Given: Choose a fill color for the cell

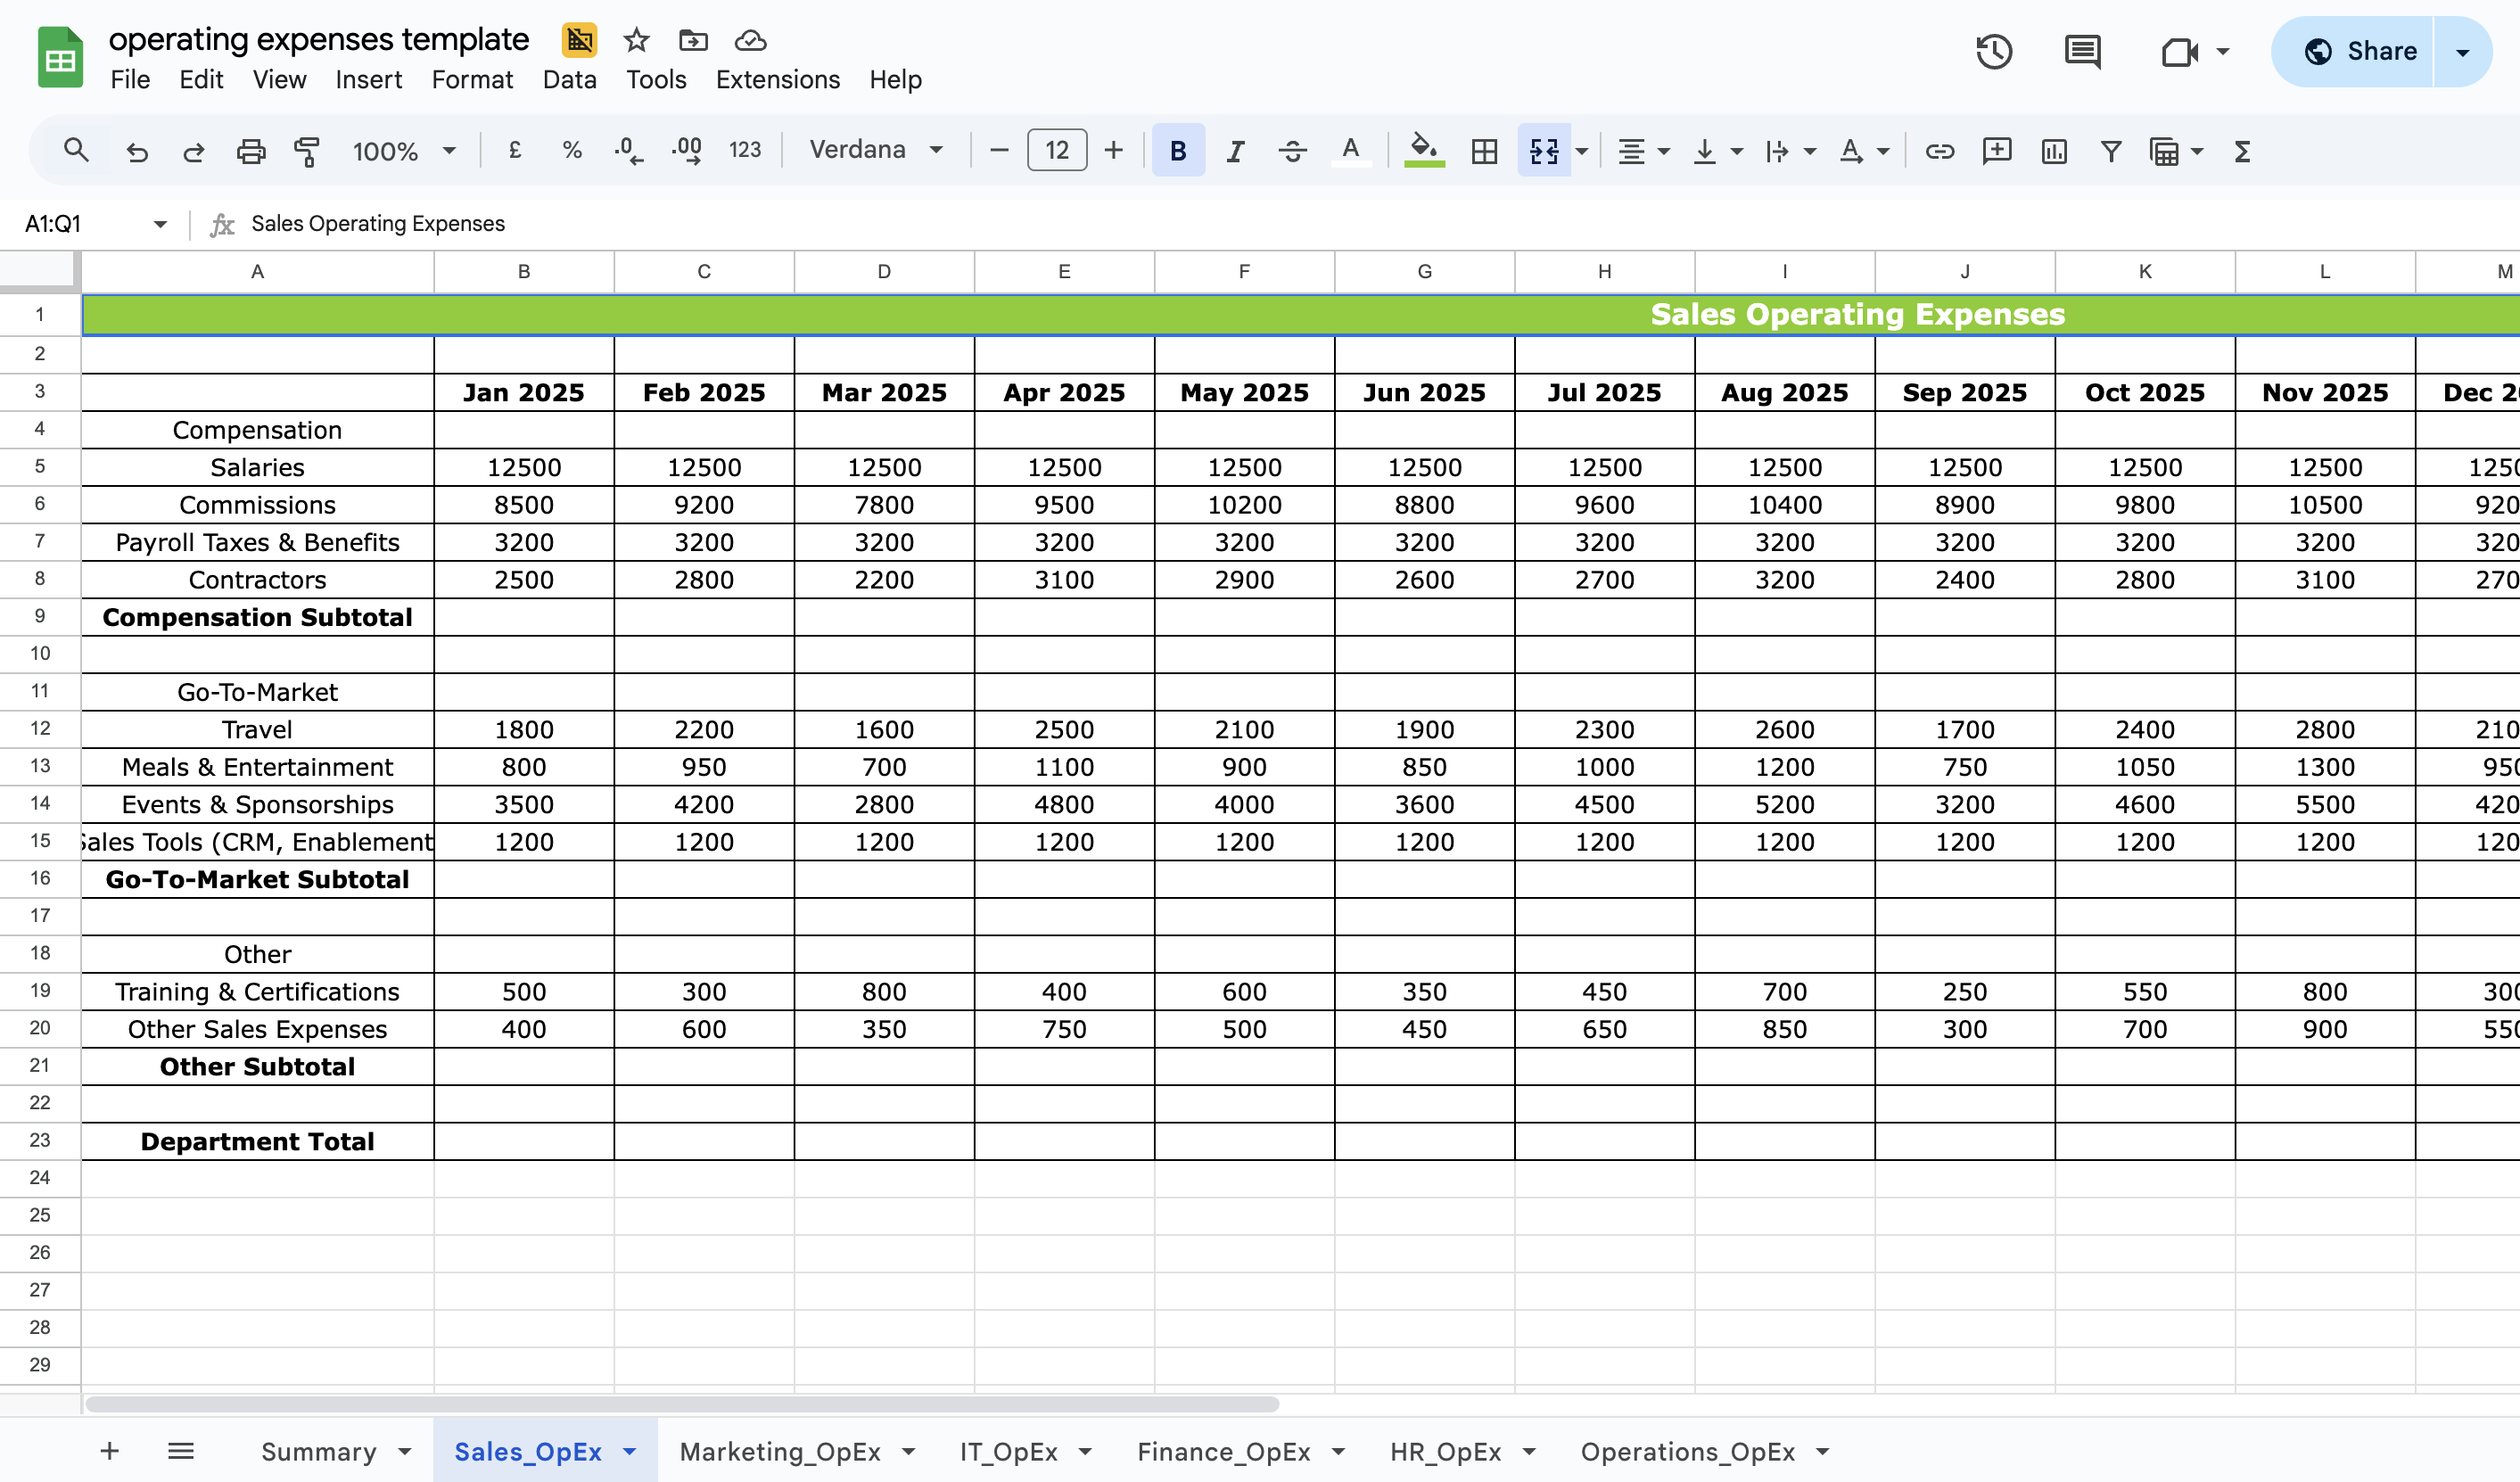Looking at the screenshot, I should tap(1424, 151).
